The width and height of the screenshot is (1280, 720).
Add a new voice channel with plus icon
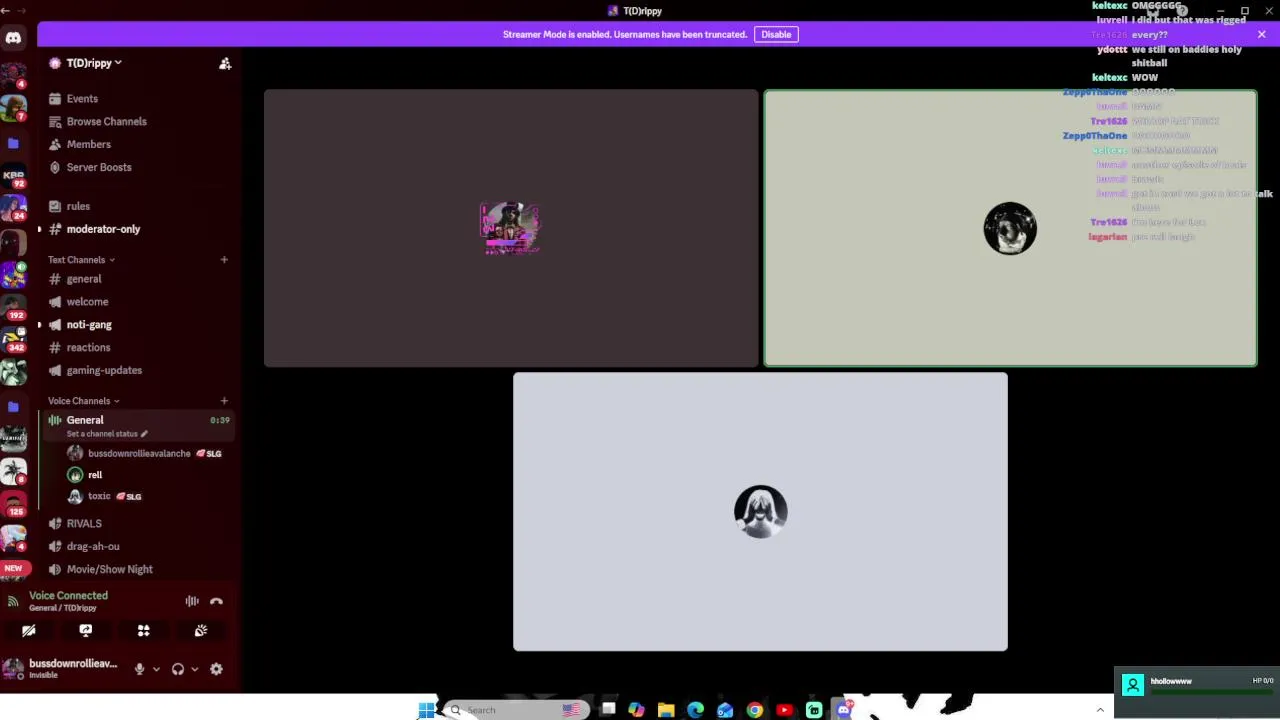(224, 401)
